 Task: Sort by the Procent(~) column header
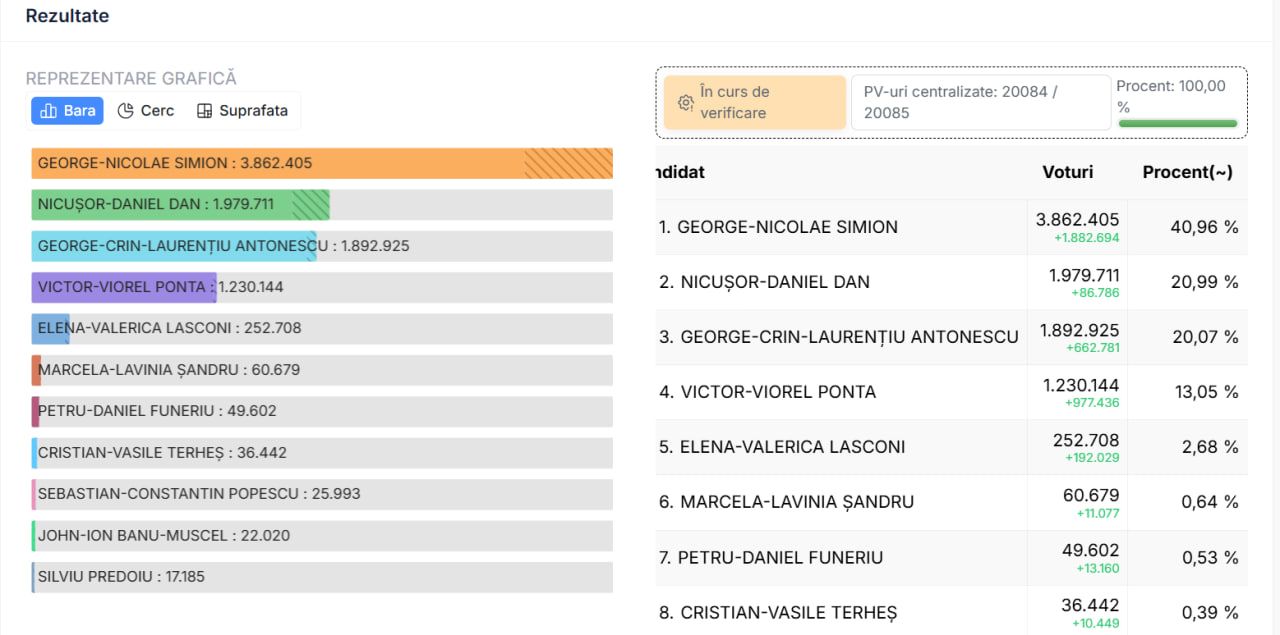click(1187, 172)
